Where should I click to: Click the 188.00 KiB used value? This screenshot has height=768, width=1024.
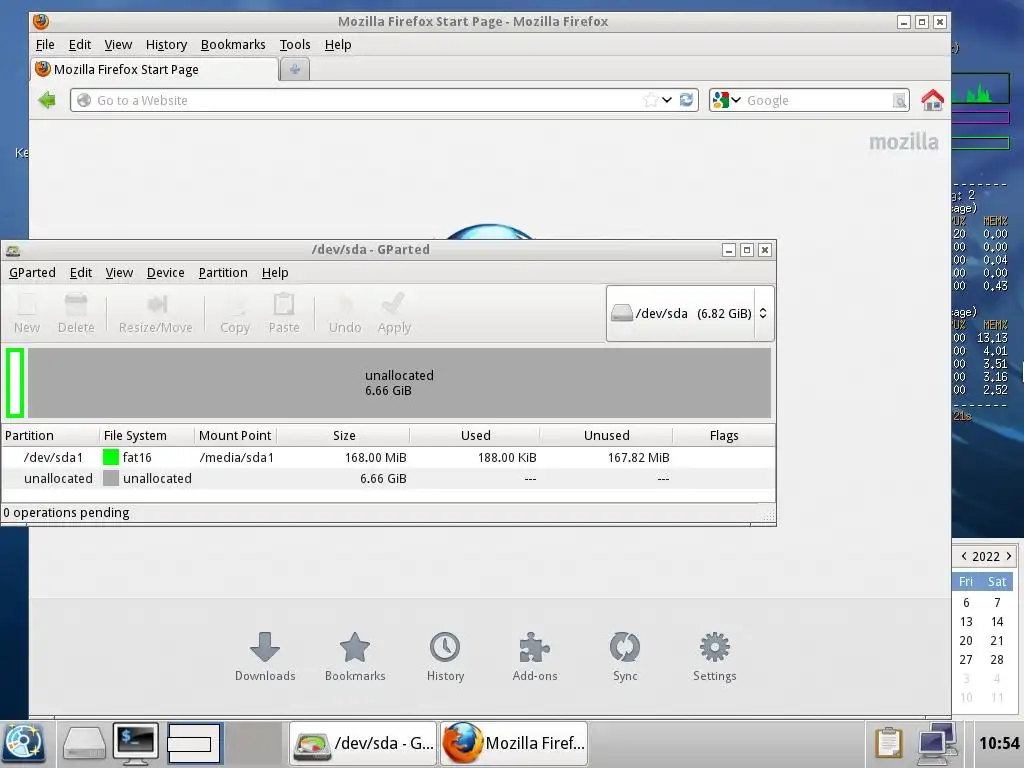click(x=507, y=457)
